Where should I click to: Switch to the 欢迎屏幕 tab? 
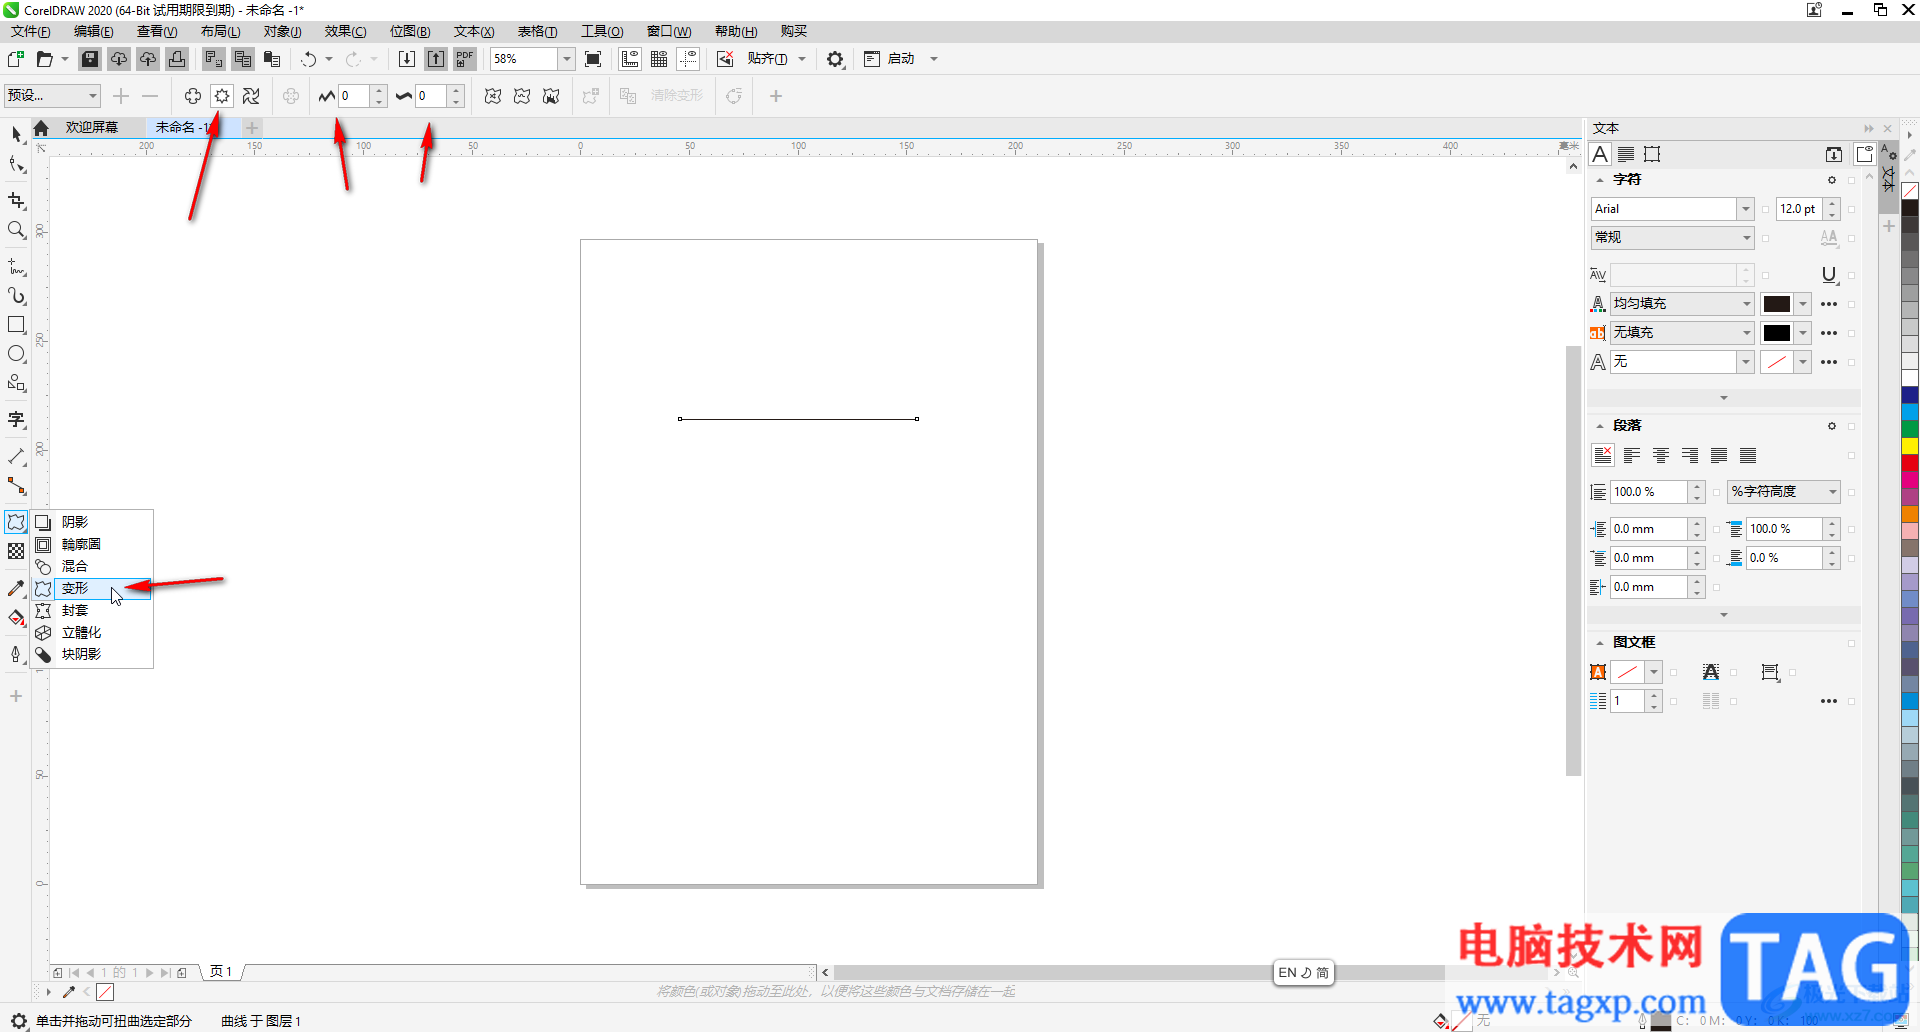pyautogui.click(x=92, y=128)
